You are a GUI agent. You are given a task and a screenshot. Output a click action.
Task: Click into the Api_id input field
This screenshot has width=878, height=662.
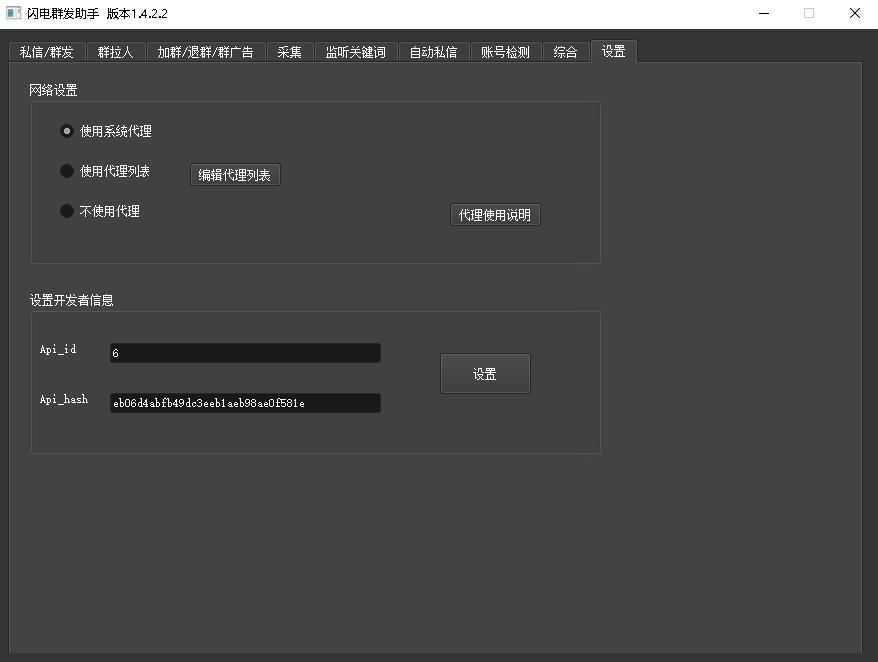click(245, 353)
